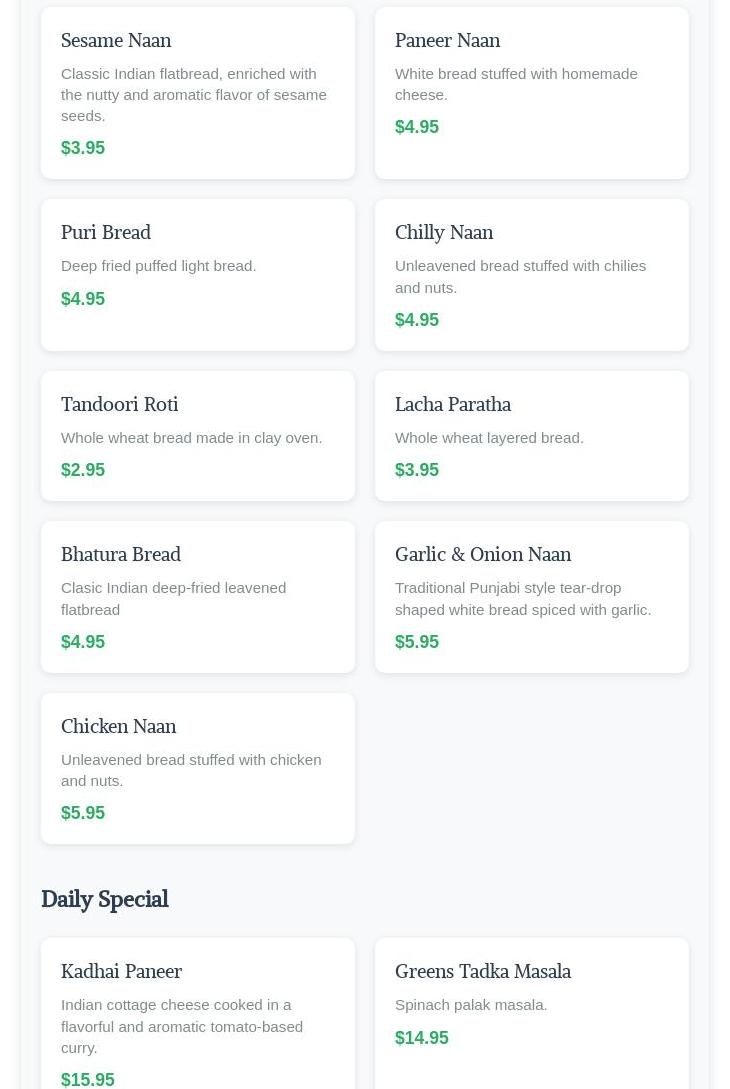Open the Kadhai Paneer daily special

pos(121,971)
